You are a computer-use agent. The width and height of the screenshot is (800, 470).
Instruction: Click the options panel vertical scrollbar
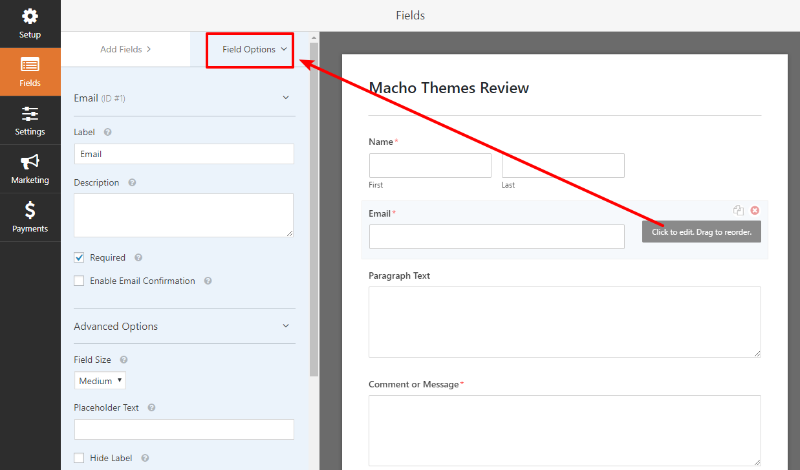pos(314,209)
